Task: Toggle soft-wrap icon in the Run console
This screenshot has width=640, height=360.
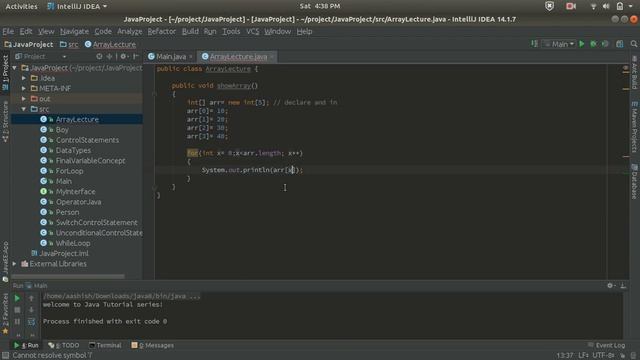Action: (x=31, y=322)
